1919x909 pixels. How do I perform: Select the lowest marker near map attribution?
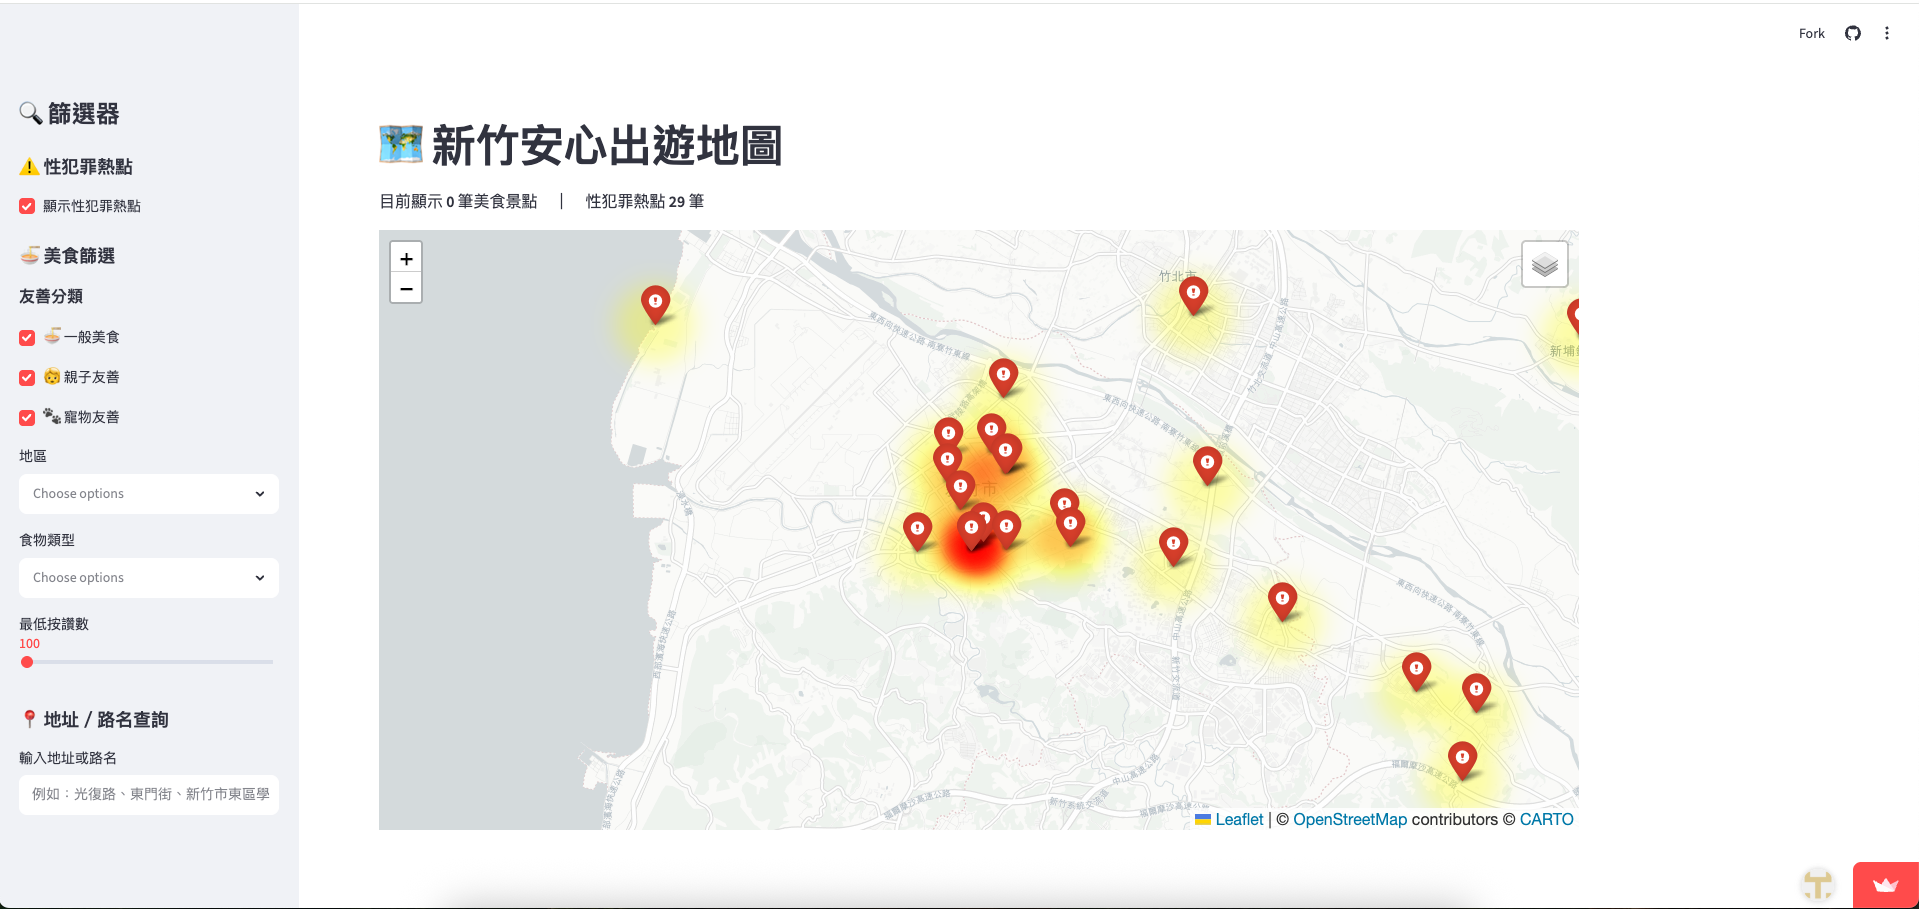1462,760
